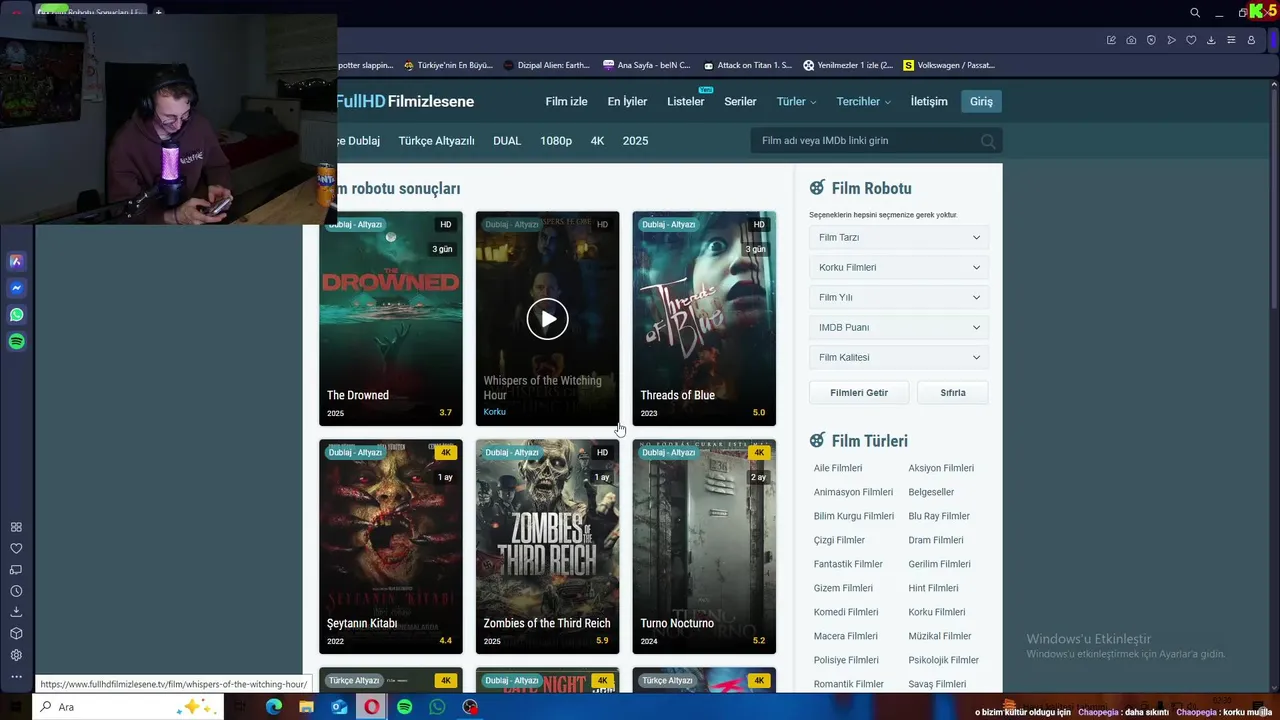This screenshot has height=720, width=1280.
Task: Open Film izle in the top menu
Action: click(x=566, y=102)
